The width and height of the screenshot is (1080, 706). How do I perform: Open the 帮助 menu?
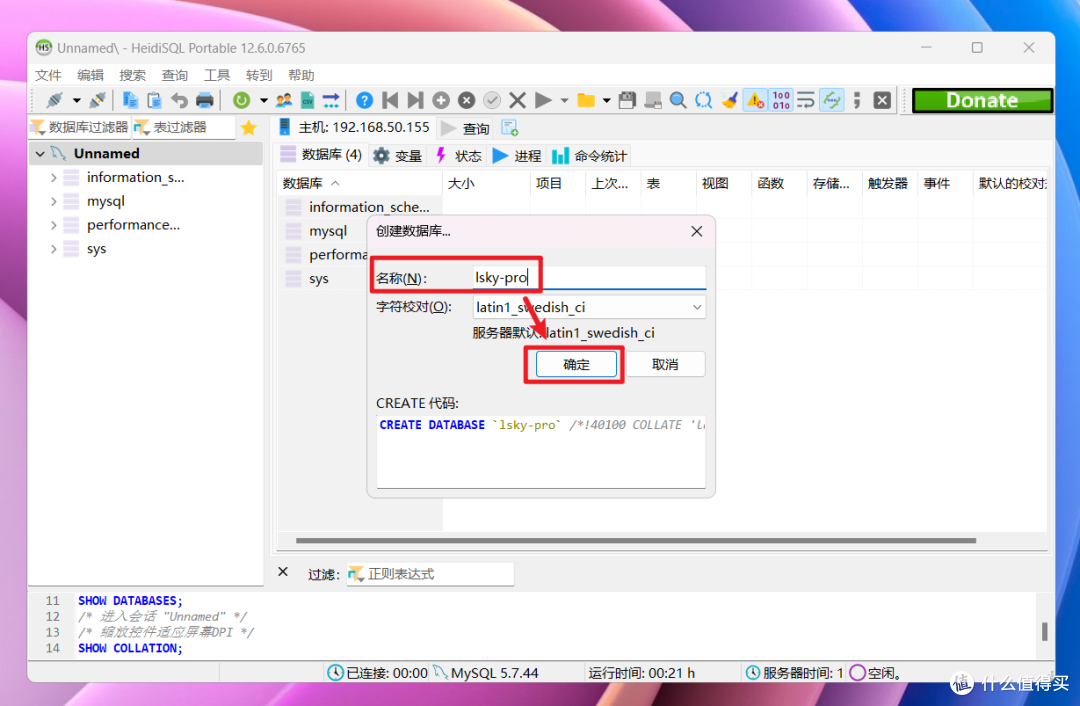coord(301,75)
